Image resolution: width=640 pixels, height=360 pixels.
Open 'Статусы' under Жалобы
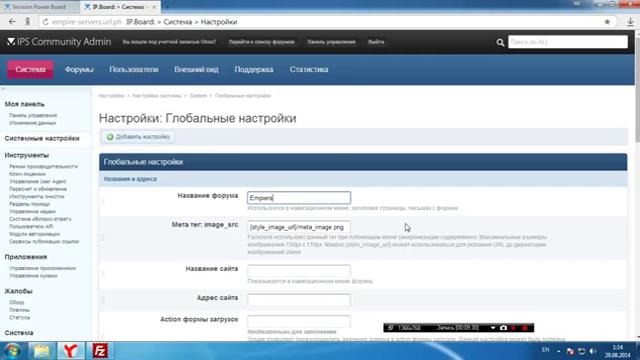tap(20, 317)
